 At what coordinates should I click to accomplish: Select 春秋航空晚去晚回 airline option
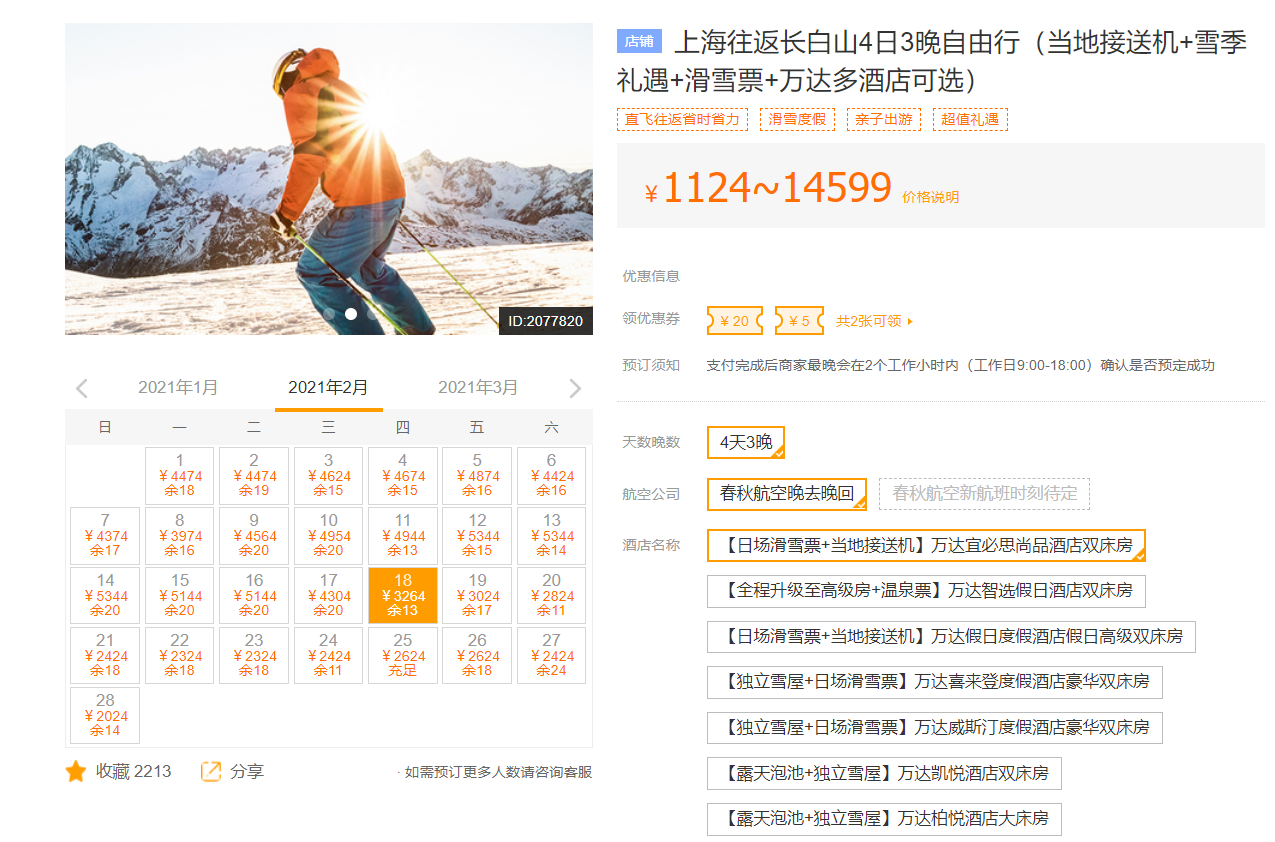(x=786, y=494)
